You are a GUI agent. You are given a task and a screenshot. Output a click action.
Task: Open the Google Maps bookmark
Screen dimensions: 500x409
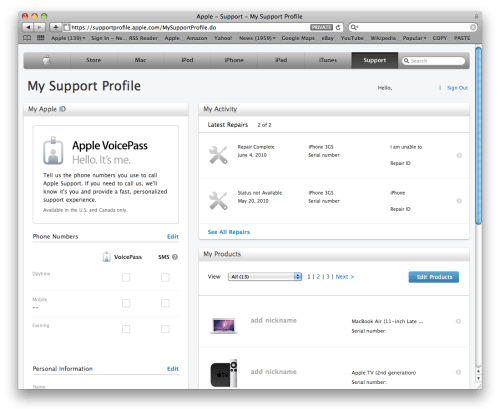click(298, 38)
